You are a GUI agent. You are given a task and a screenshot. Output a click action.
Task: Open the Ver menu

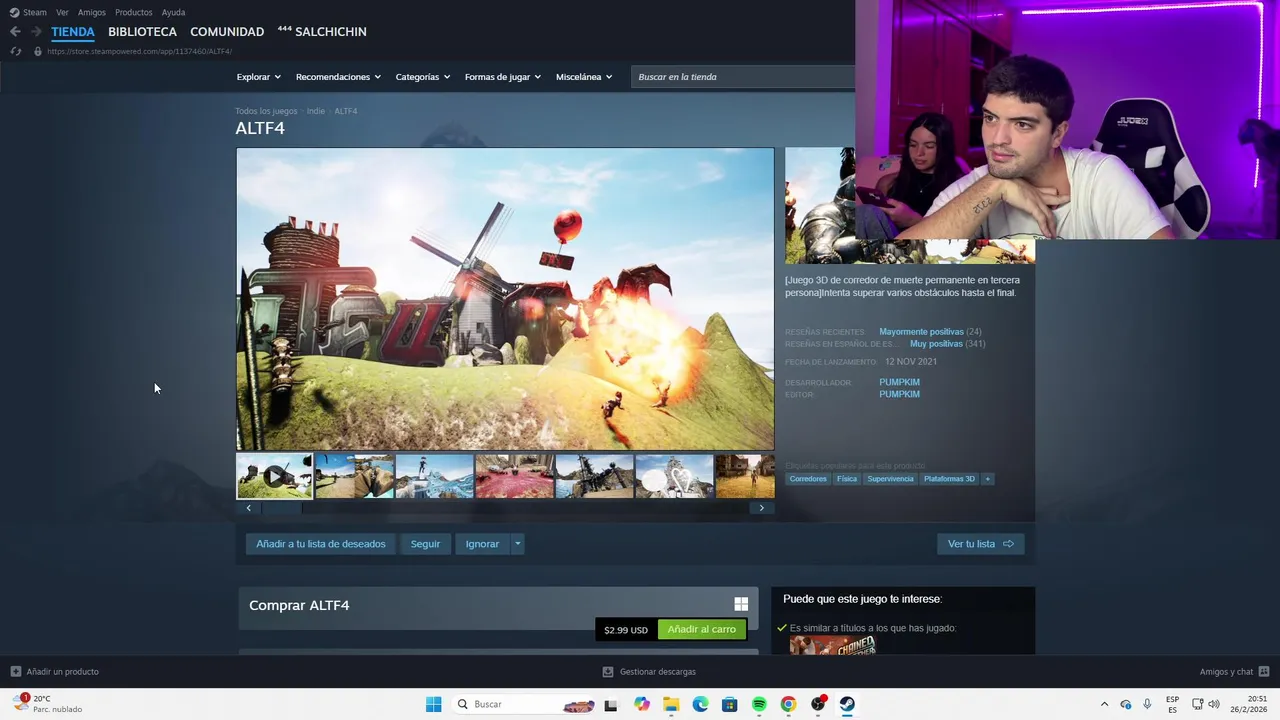click(62, 12)
